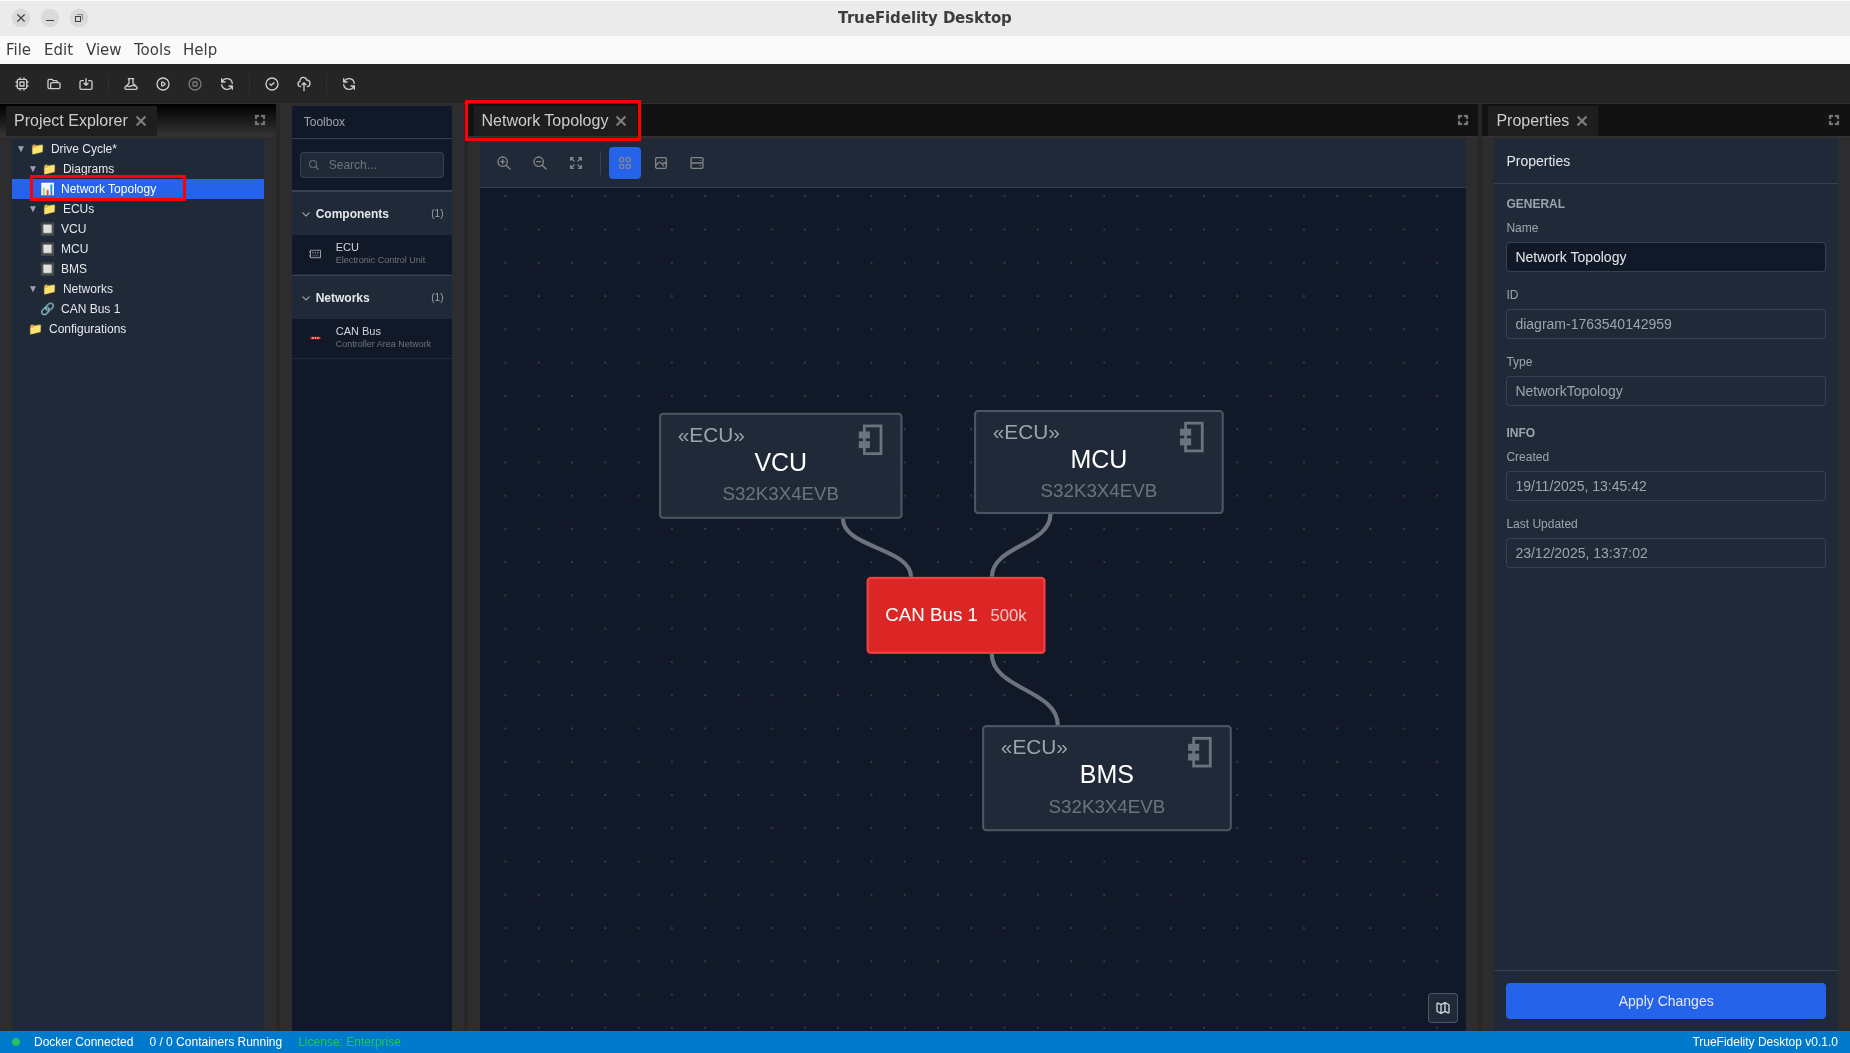Viewport: 1850px width, 1053px height.
Task: Click the '0 / 0 Containers Running' status
Action: 216,1042
